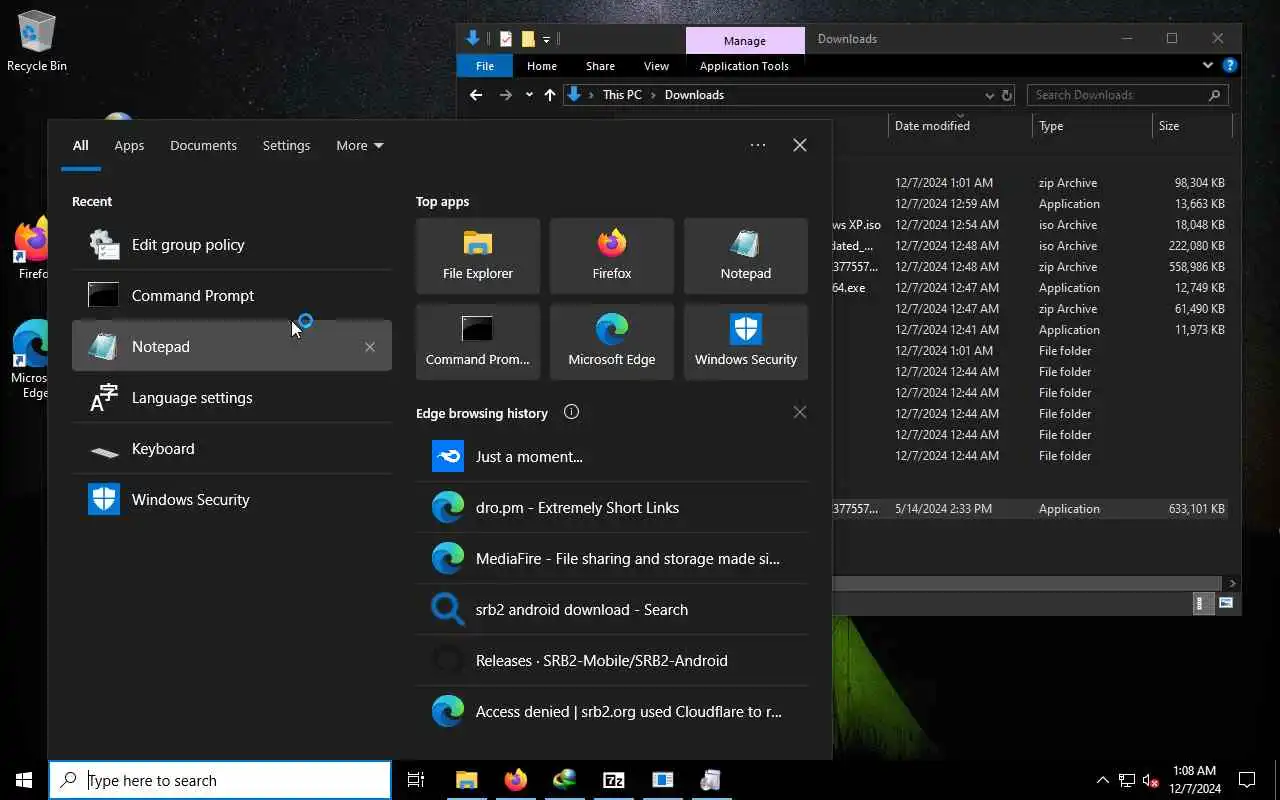Open the Home ribbon tab in Explorer
This screenshot has height=800, width=1280.
(x=542, y=66)
